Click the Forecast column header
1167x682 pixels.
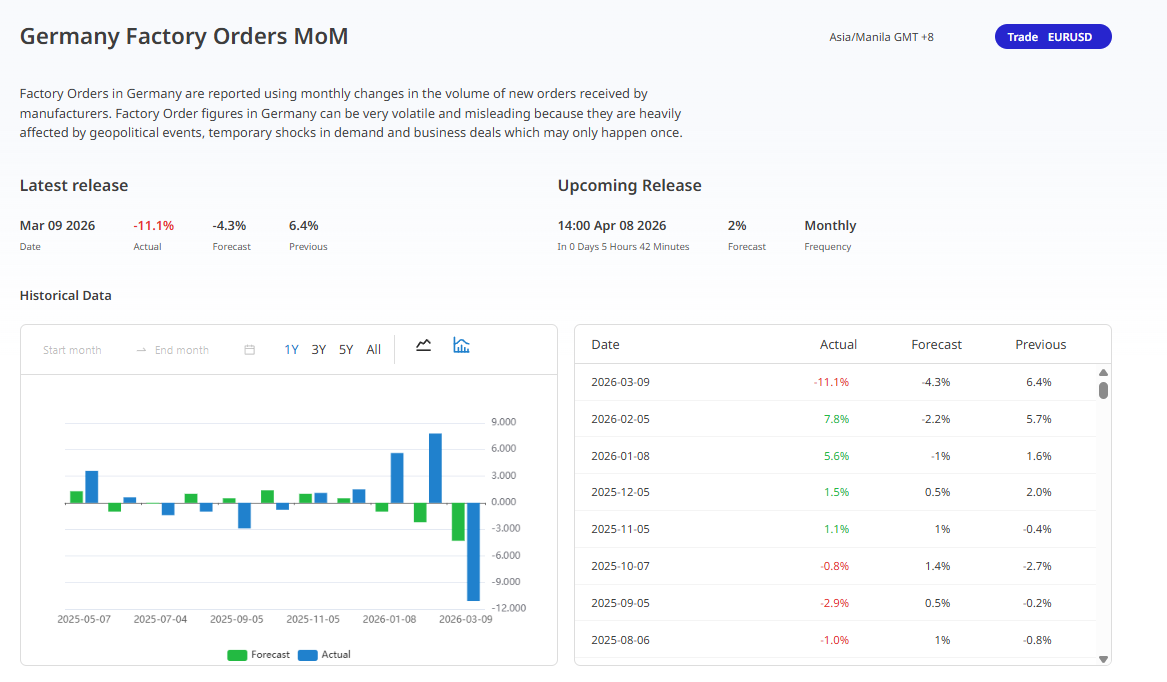pyautogui.click(x=936, y=345)
